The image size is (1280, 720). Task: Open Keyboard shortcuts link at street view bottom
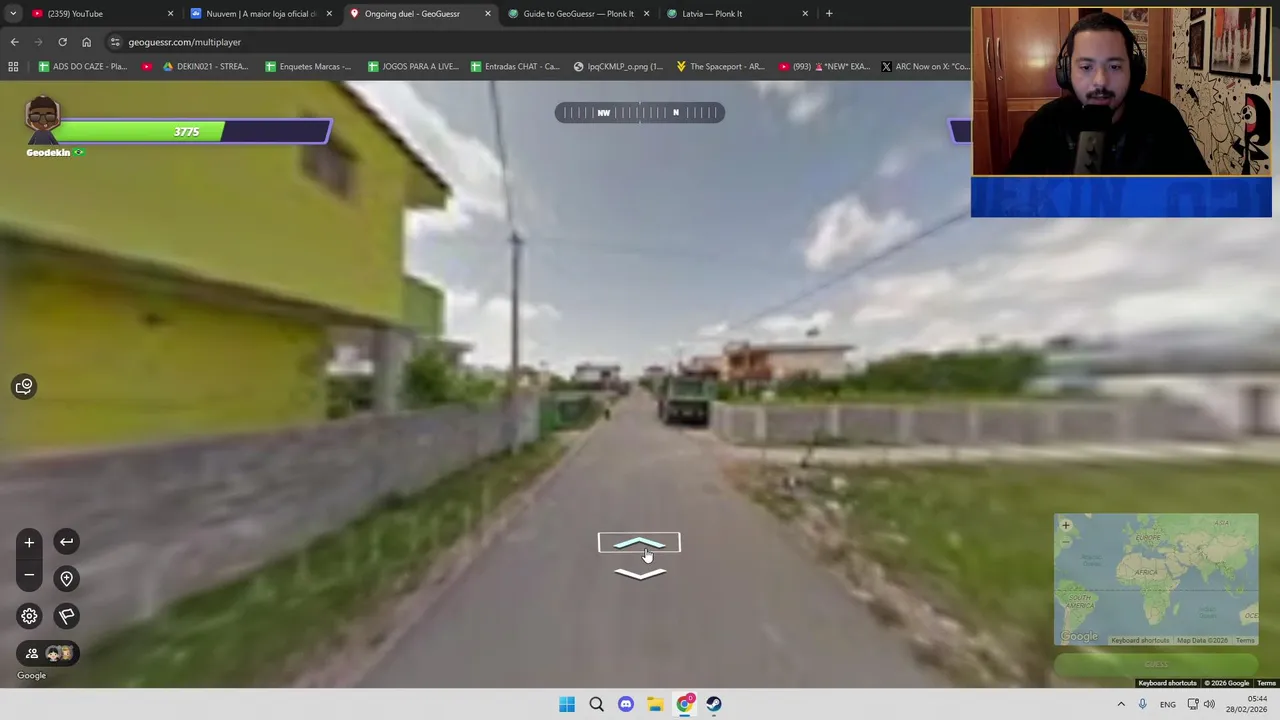[1167, 683]
